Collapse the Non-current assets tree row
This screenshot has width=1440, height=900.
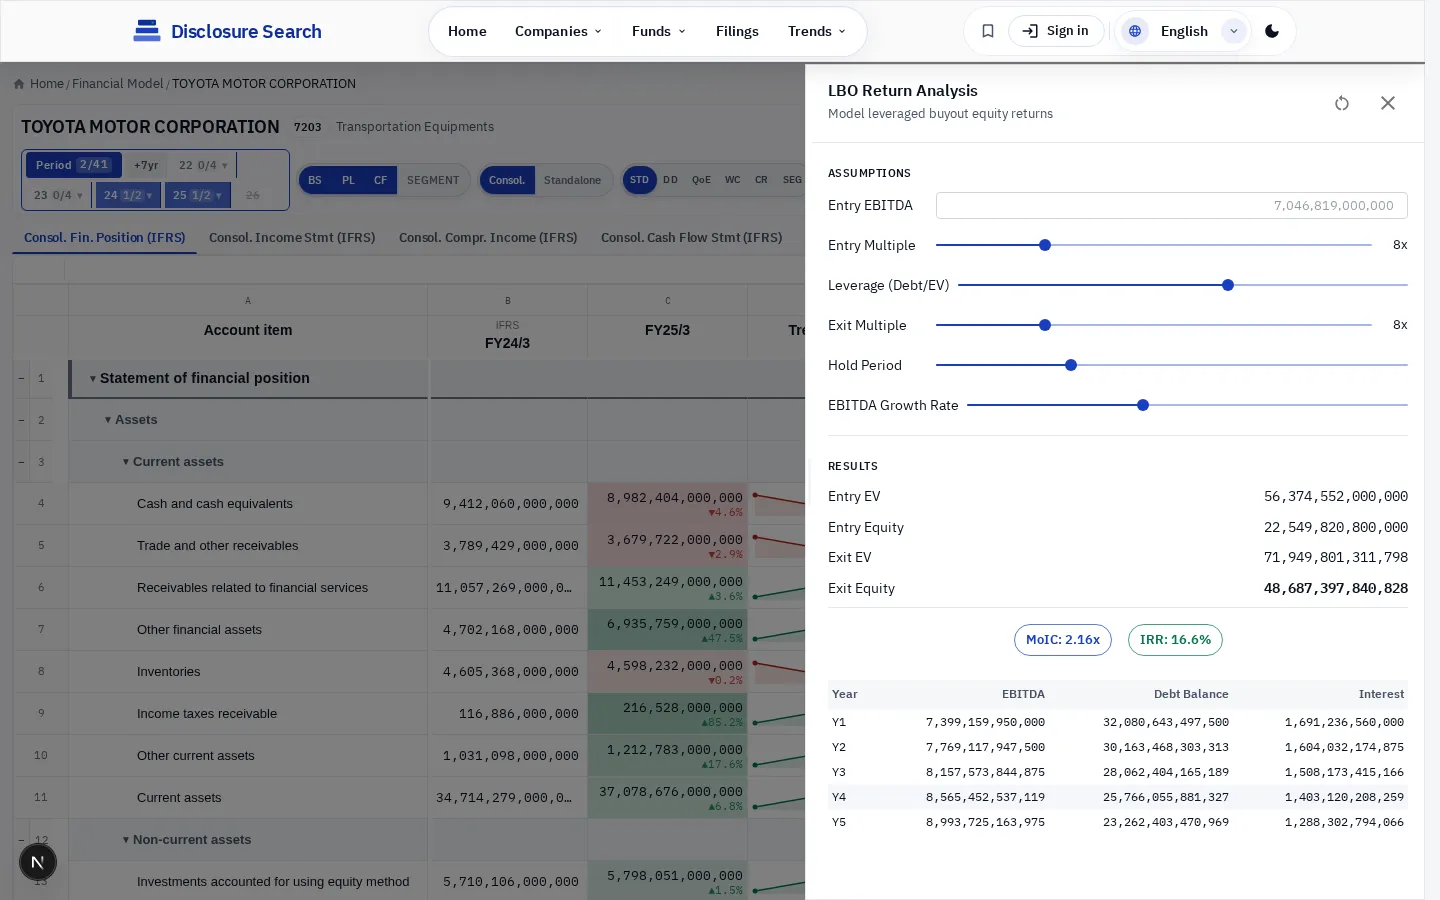(126, 840)
